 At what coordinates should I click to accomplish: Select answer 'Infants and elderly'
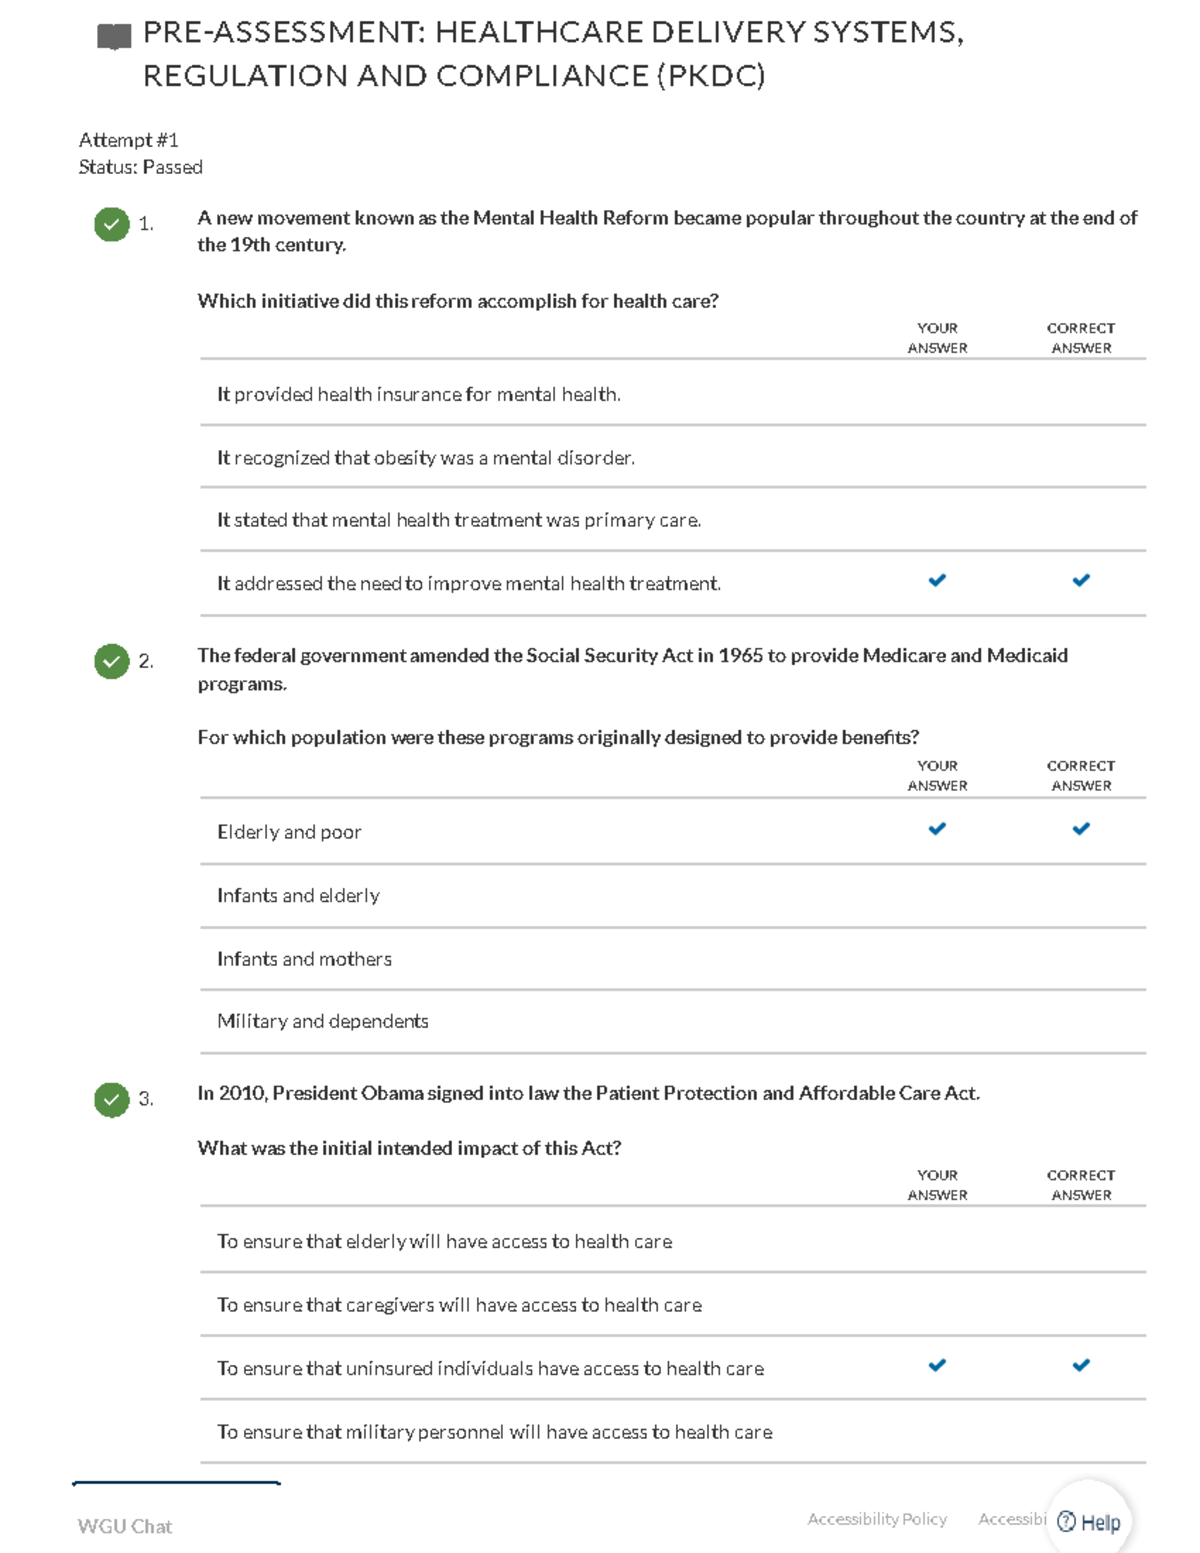click(x=673, y=896)
